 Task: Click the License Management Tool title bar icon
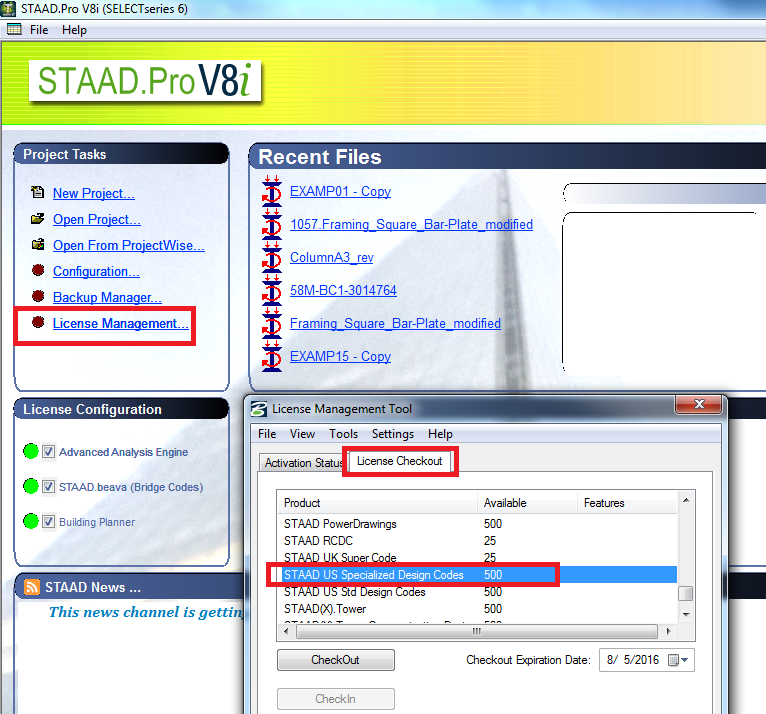(x=259, y=409)
